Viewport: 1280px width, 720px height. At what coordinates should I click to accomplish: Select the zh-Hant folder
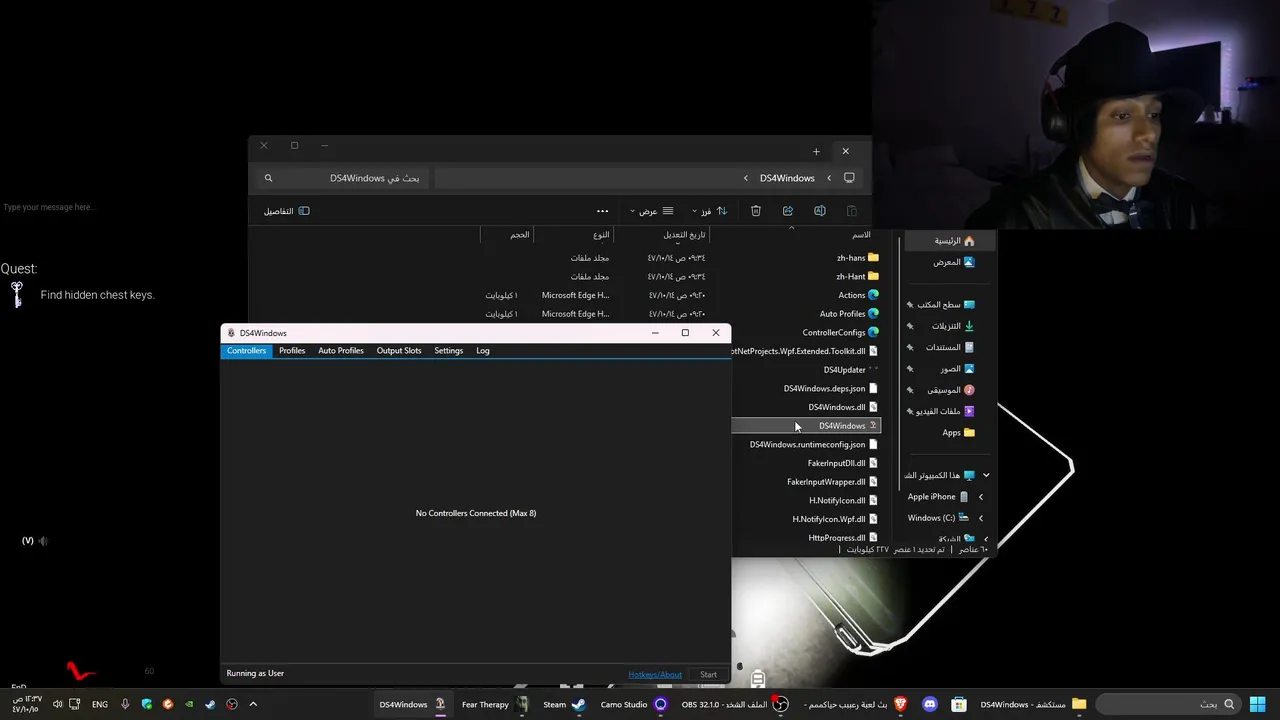click(858, 277)
